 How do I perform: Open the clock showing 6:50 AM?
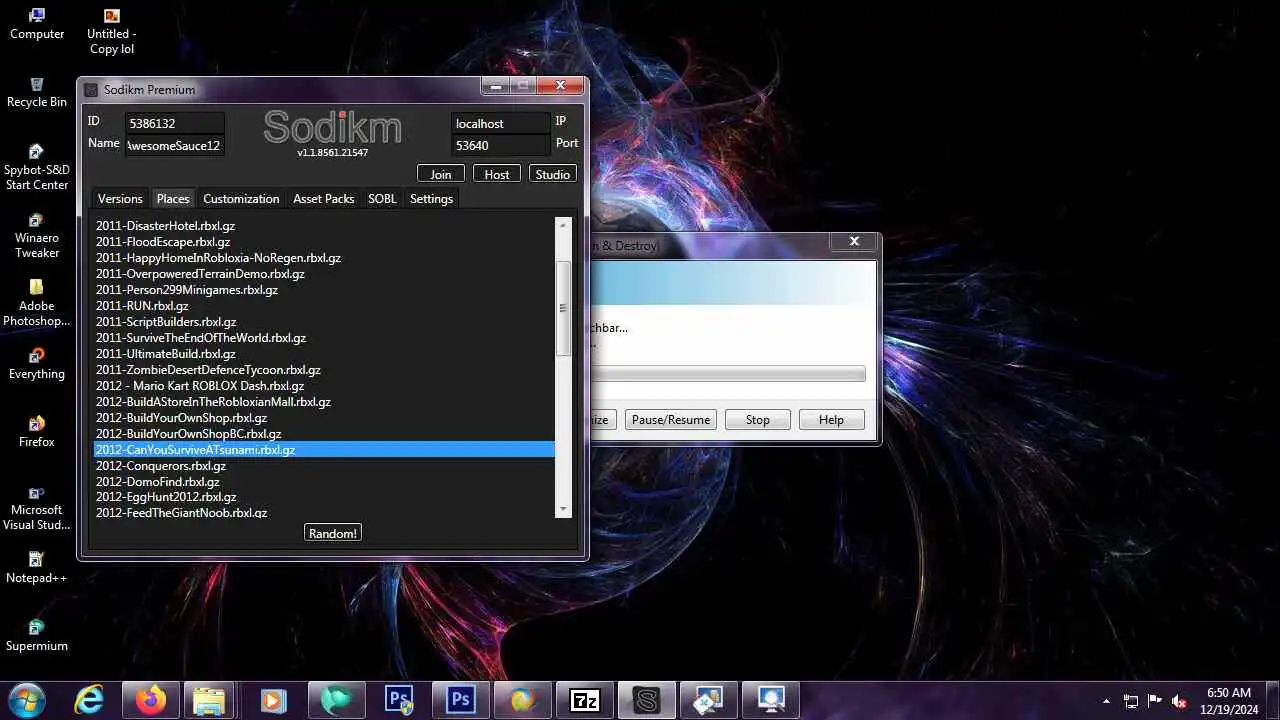pyautogui.click(x=1229, y=700)
